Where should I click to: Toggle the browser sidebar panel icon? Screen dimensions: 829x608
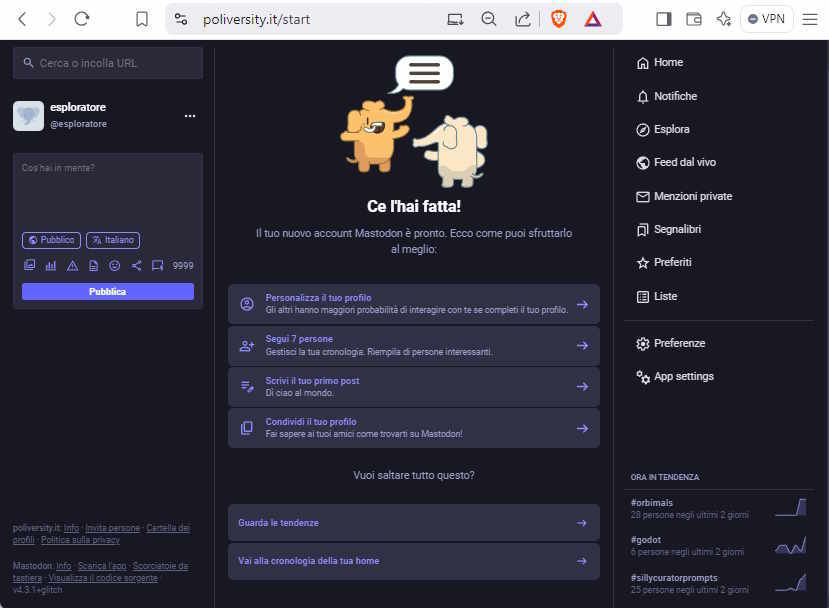[x=664, y=20]
